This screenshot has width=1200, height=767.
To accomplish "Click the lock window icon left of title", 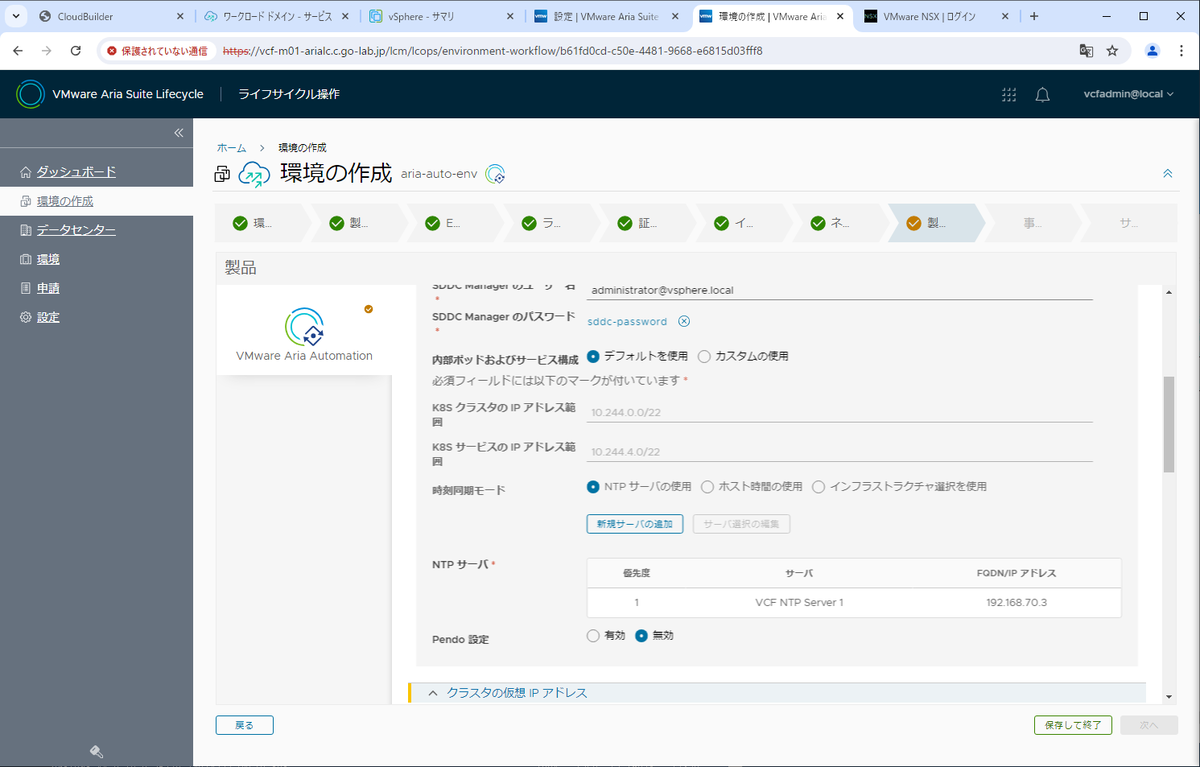I will tap(222, 175).
